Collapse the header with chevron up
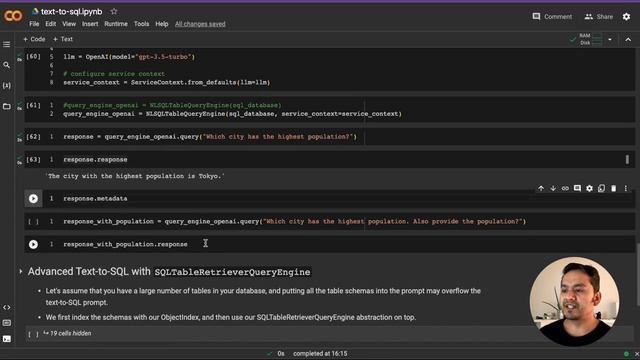This screenshot has height=360, width=640. pos(628,40)
